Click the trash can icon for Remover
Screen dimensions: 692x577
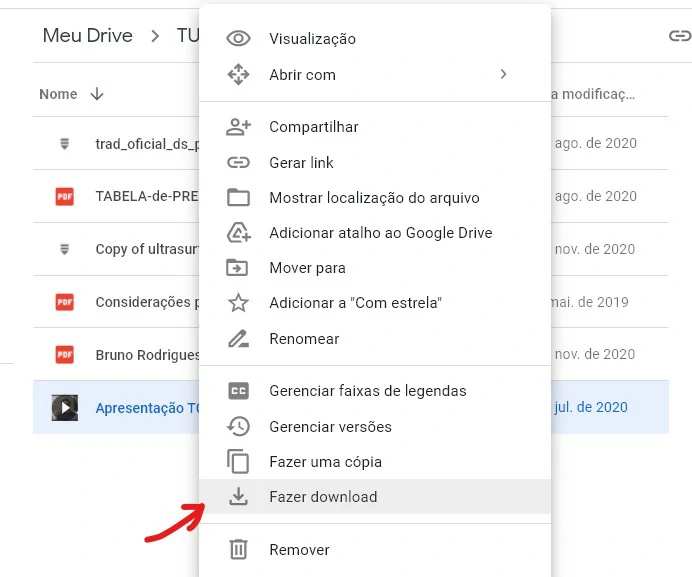click(238, 549)
